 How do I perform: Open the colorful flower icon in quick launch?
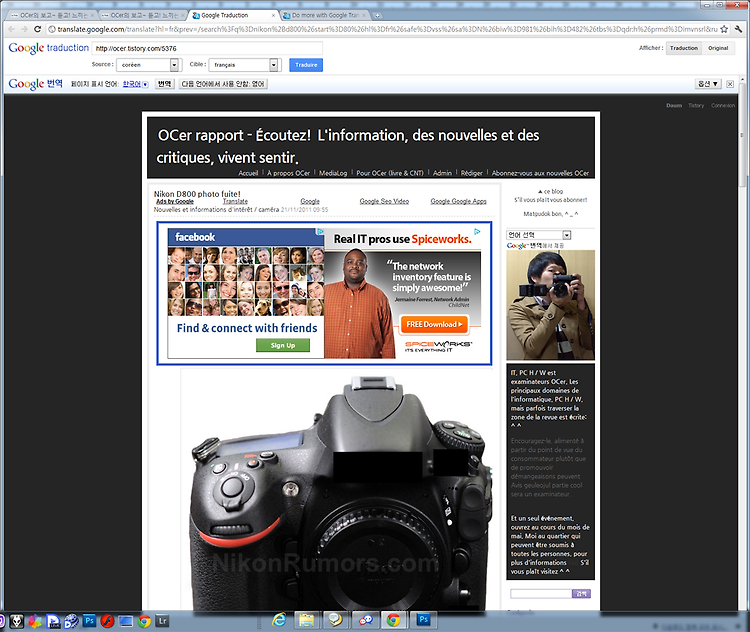pos(35,621)
